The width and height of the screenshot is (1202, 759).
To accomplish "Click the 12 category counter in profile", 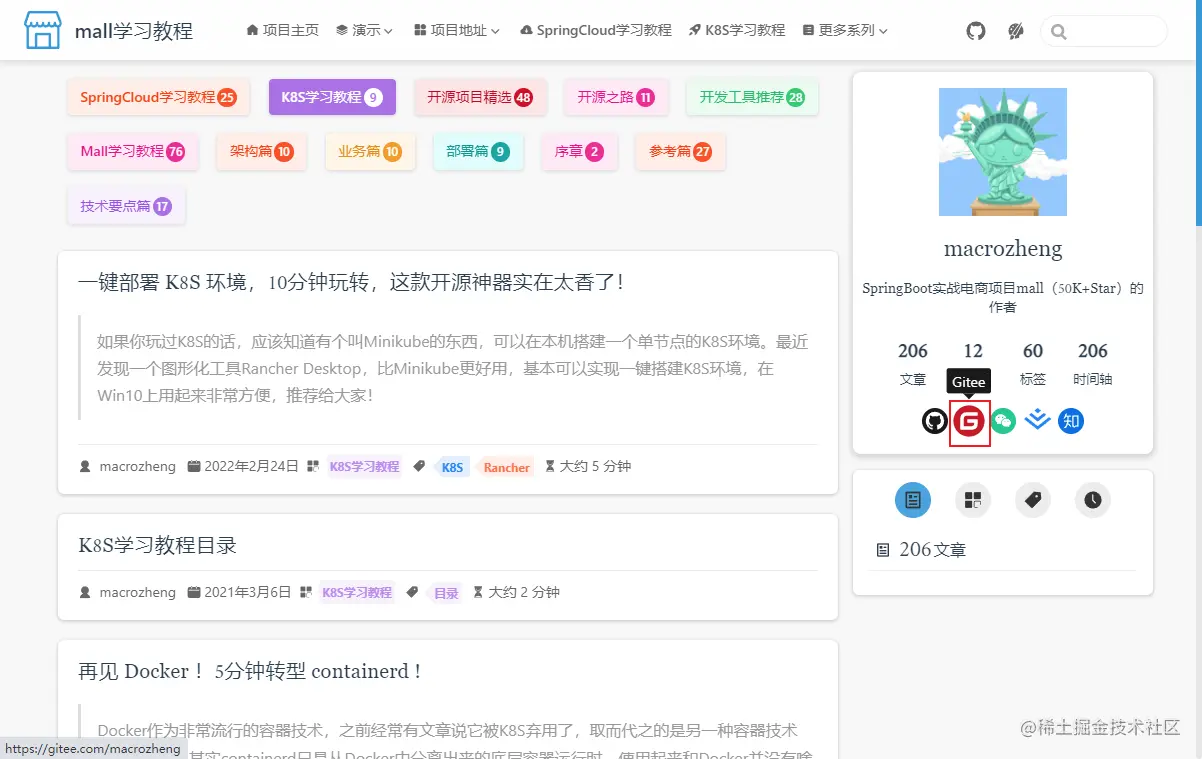I will tap(973, 352).
